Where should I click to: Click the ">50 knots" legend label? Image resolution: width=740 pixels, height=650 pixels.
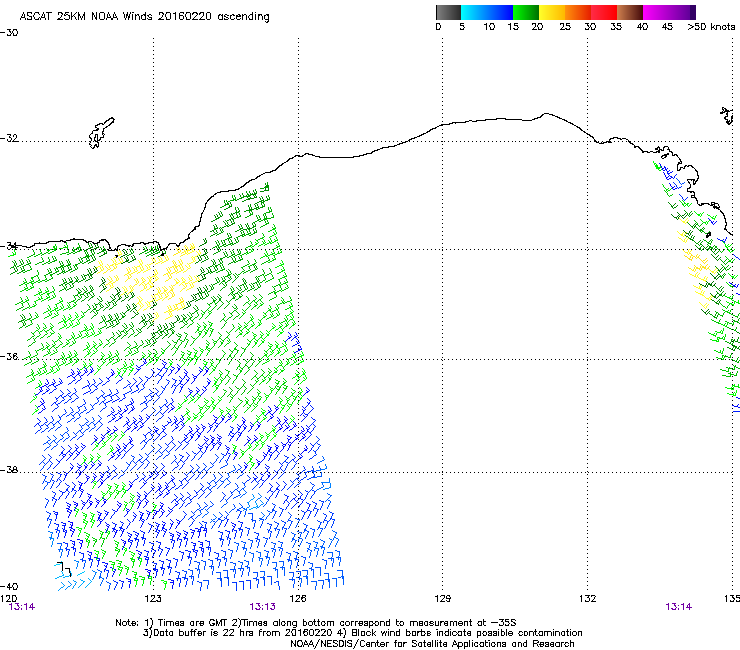click(711, 27)
